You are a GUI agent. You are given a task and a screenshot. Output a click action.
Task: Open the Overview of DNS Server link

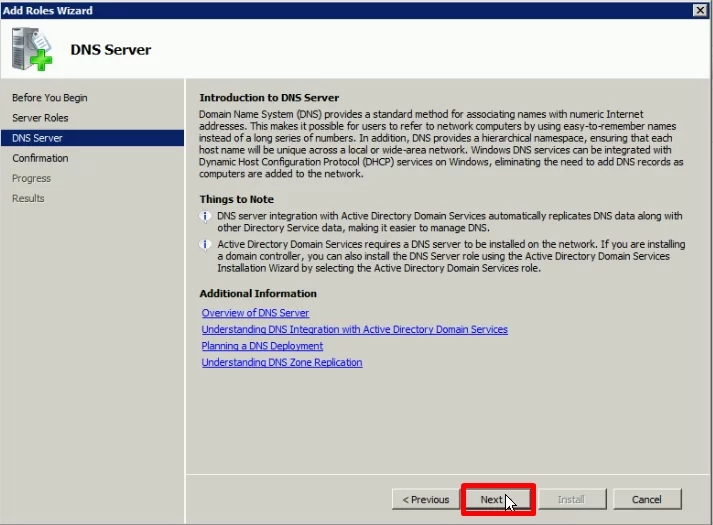tap(255, 313)
